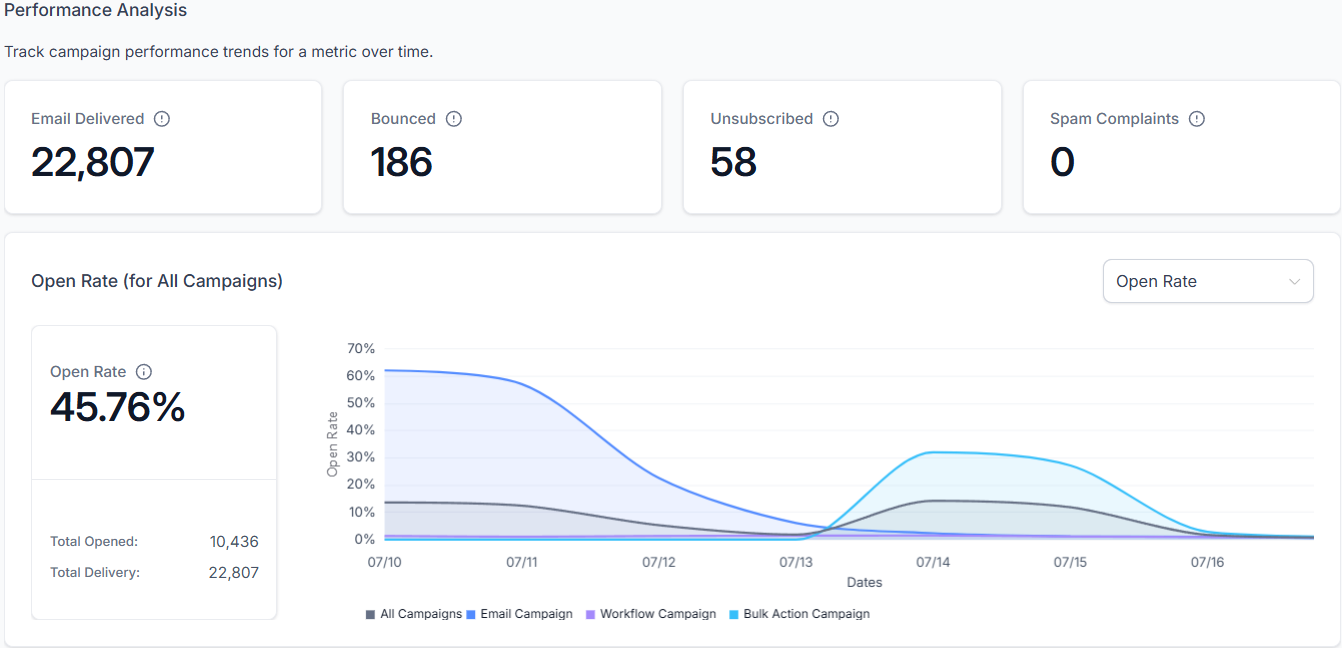Click the Email Delivered card label

point(88,118)
